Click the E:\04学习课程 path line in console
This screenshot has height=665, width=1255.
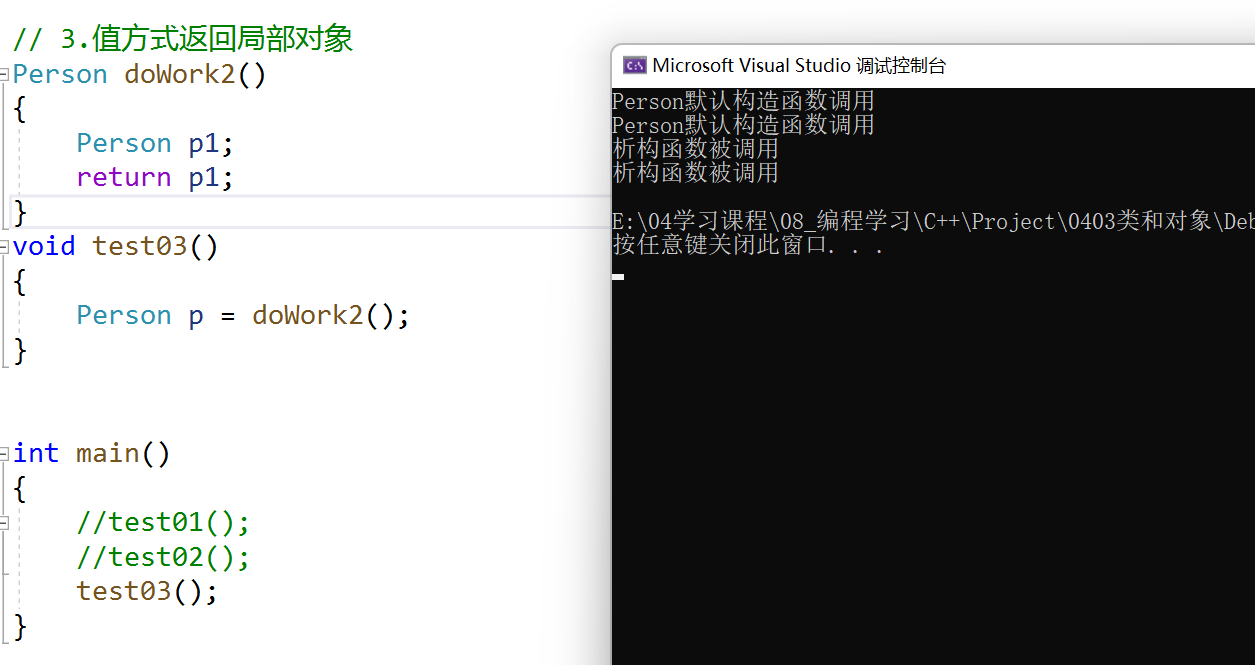click(930, 221)
